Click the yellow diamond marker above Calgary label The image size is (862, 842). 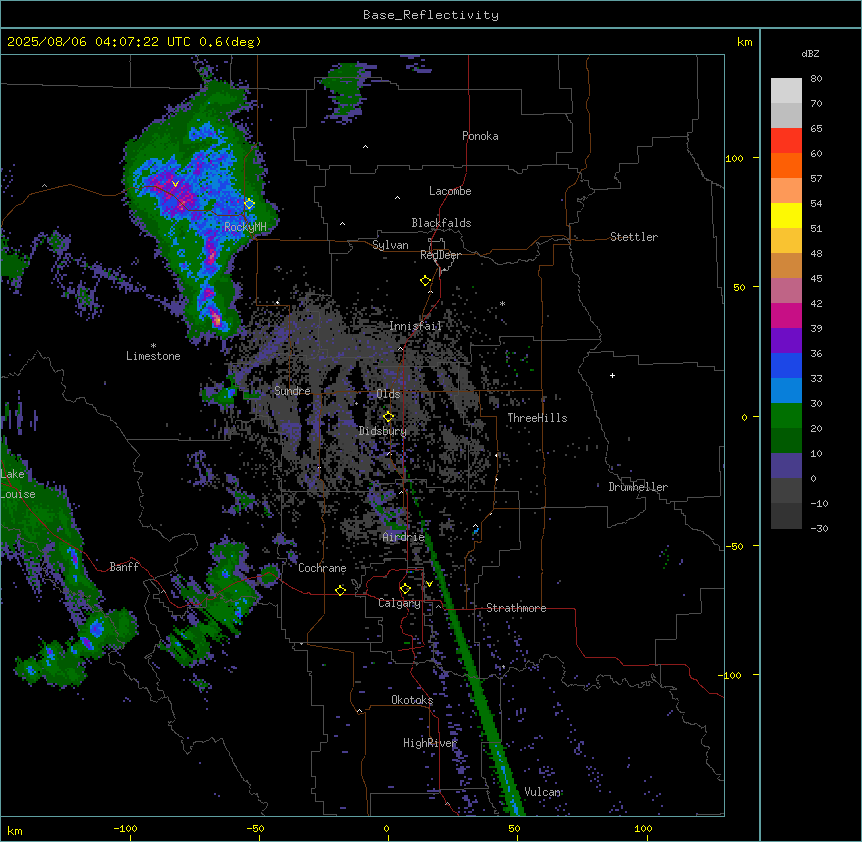(405, 589)
